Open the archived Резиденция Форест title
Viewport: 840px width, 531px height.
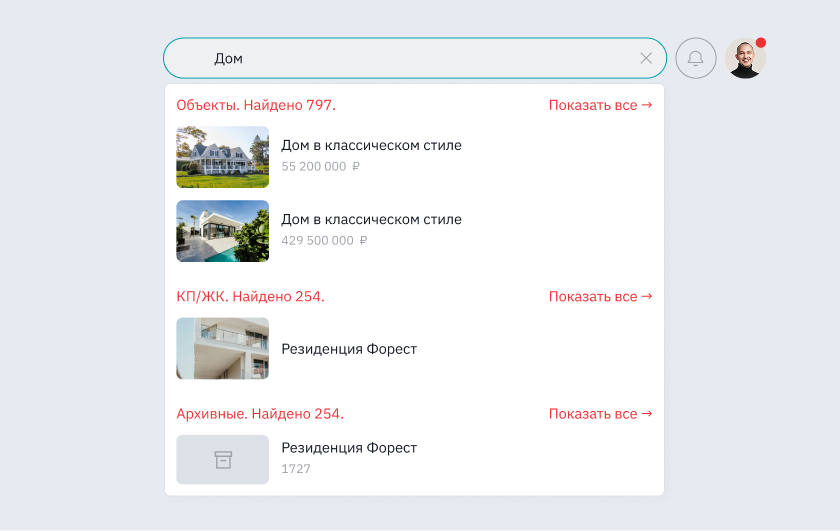click(349, 448)
